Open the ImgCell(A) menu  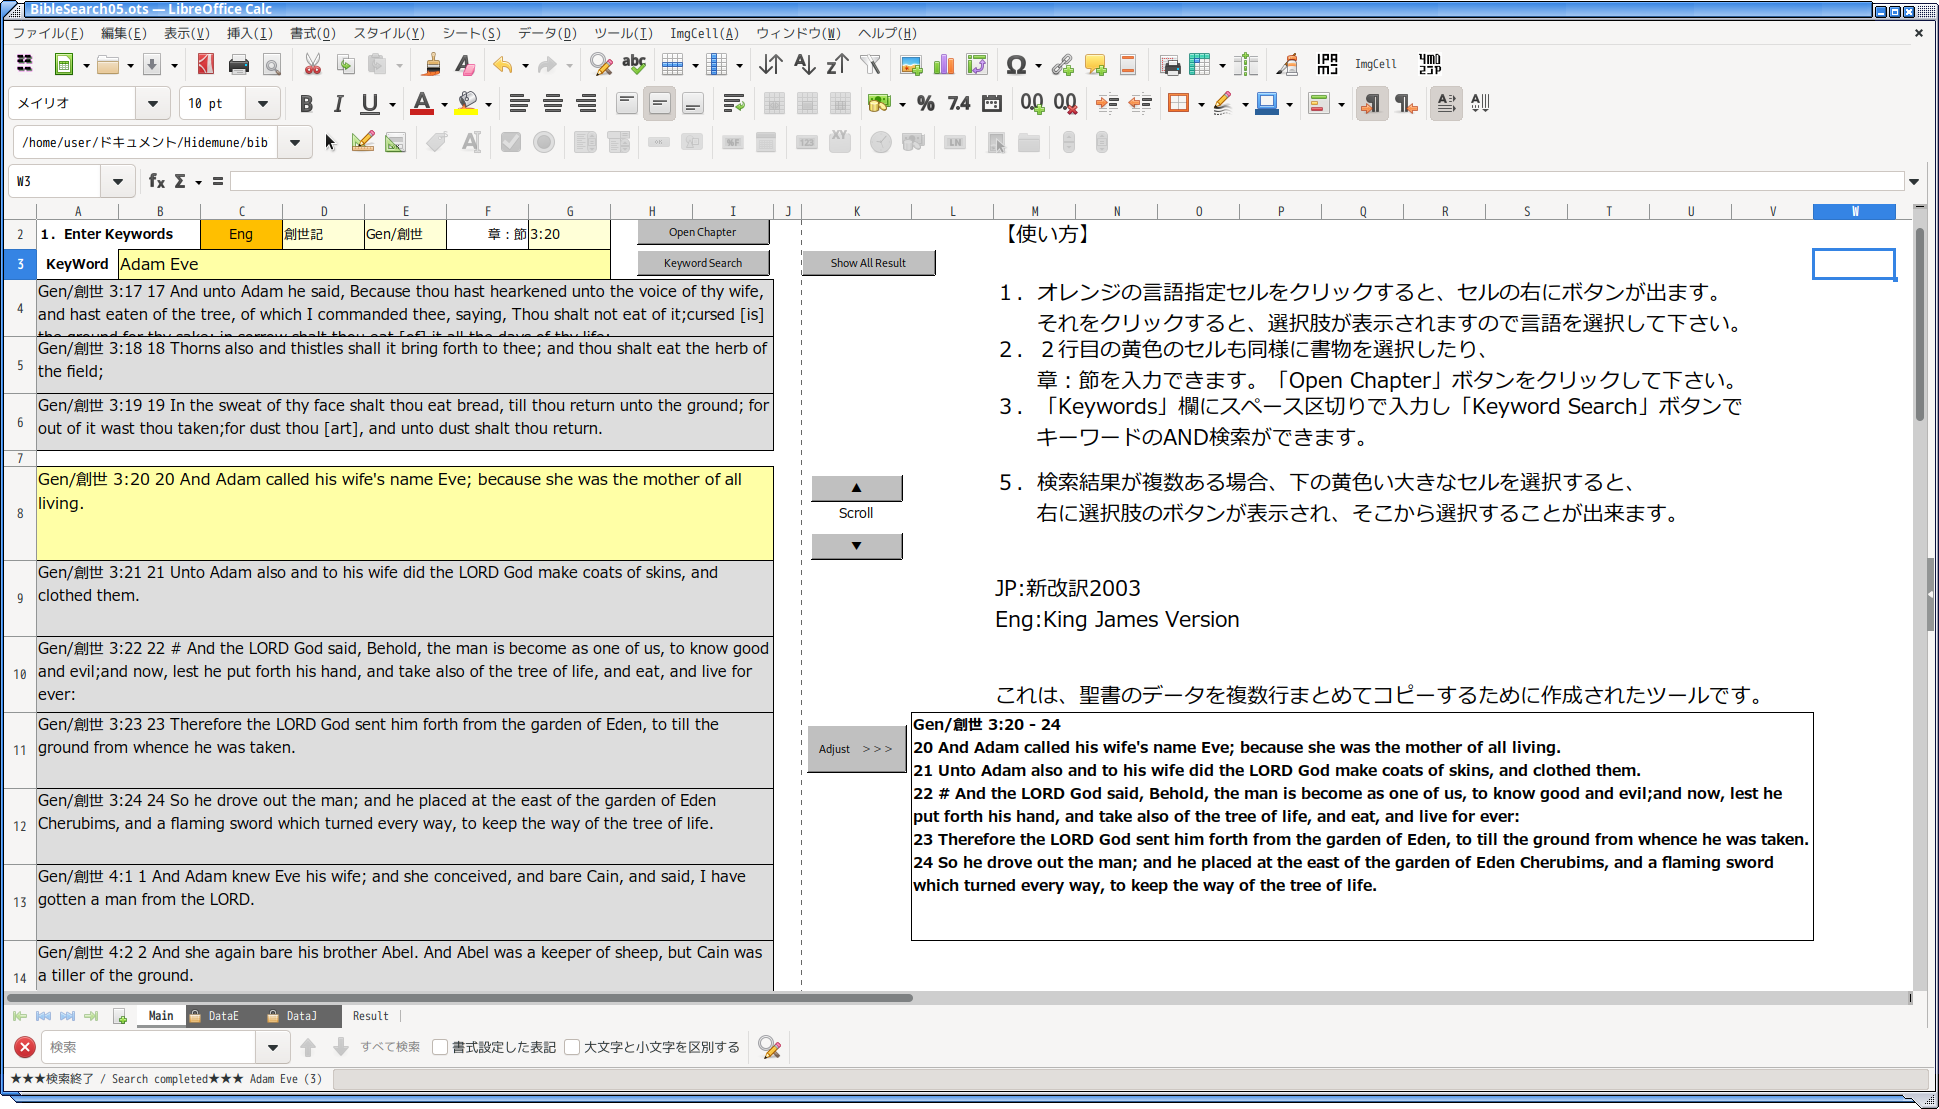pos(704,33)
